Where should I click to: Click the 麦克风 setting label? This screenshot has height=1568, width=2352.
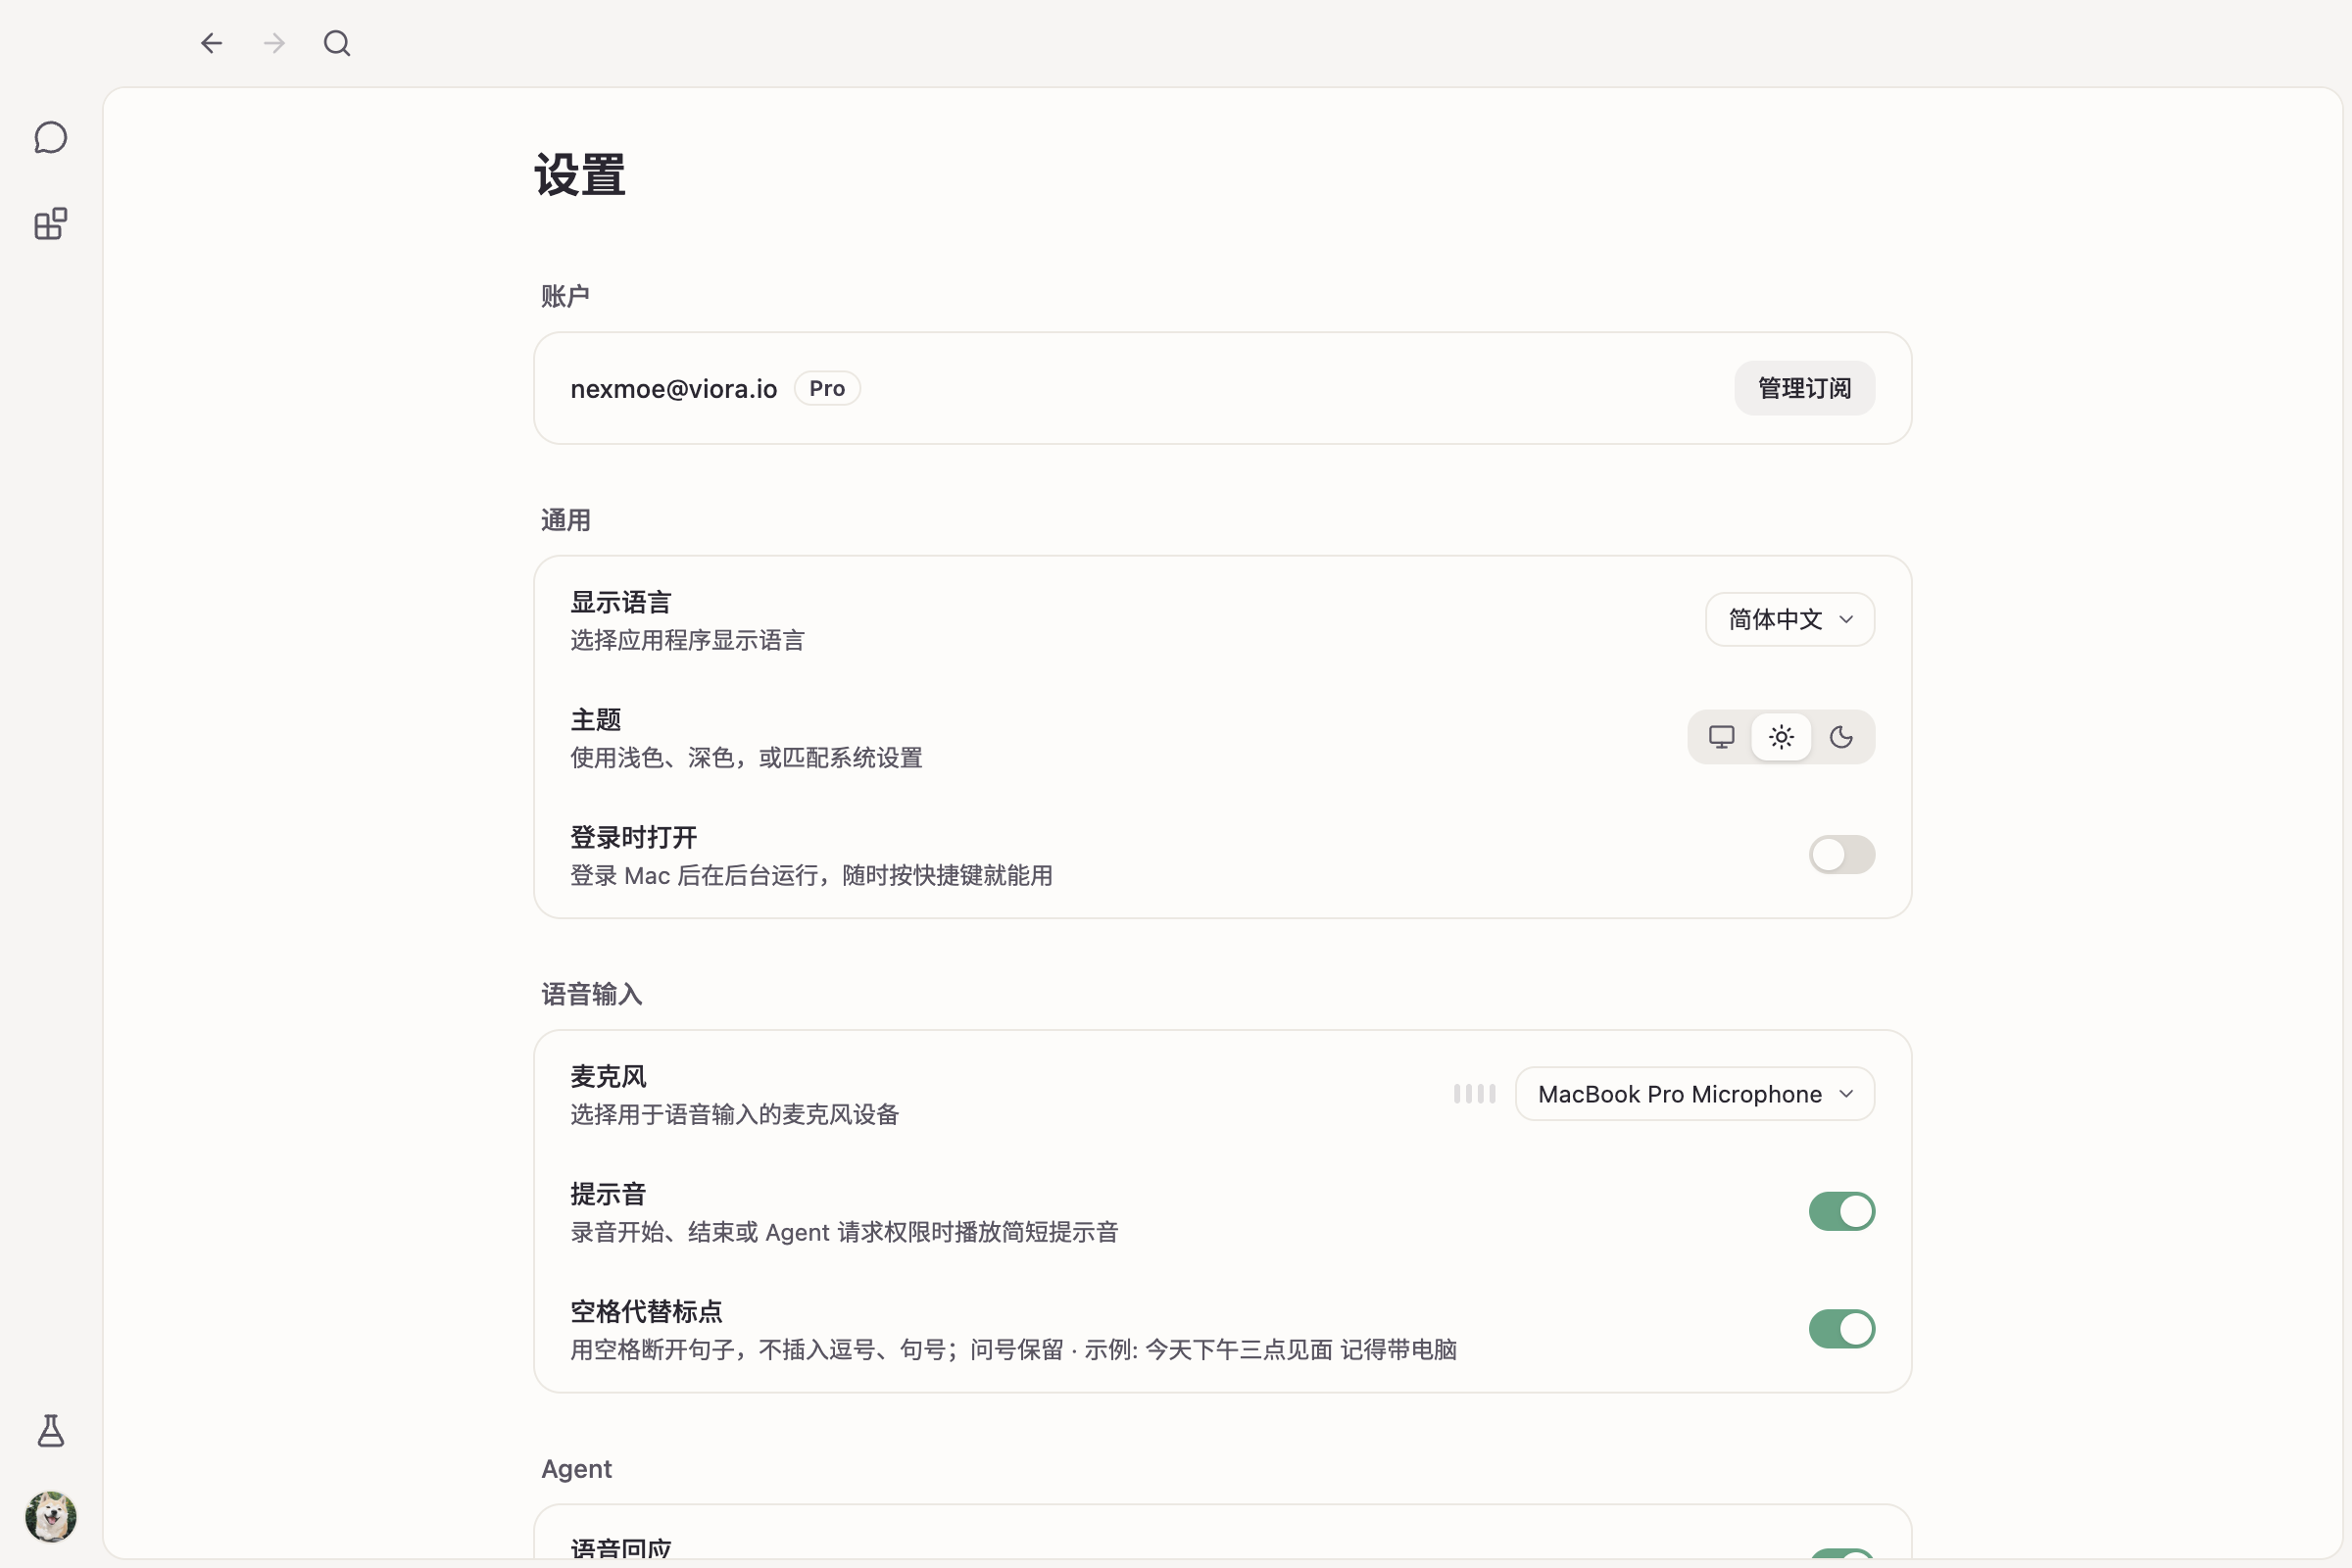[608, 1076]
